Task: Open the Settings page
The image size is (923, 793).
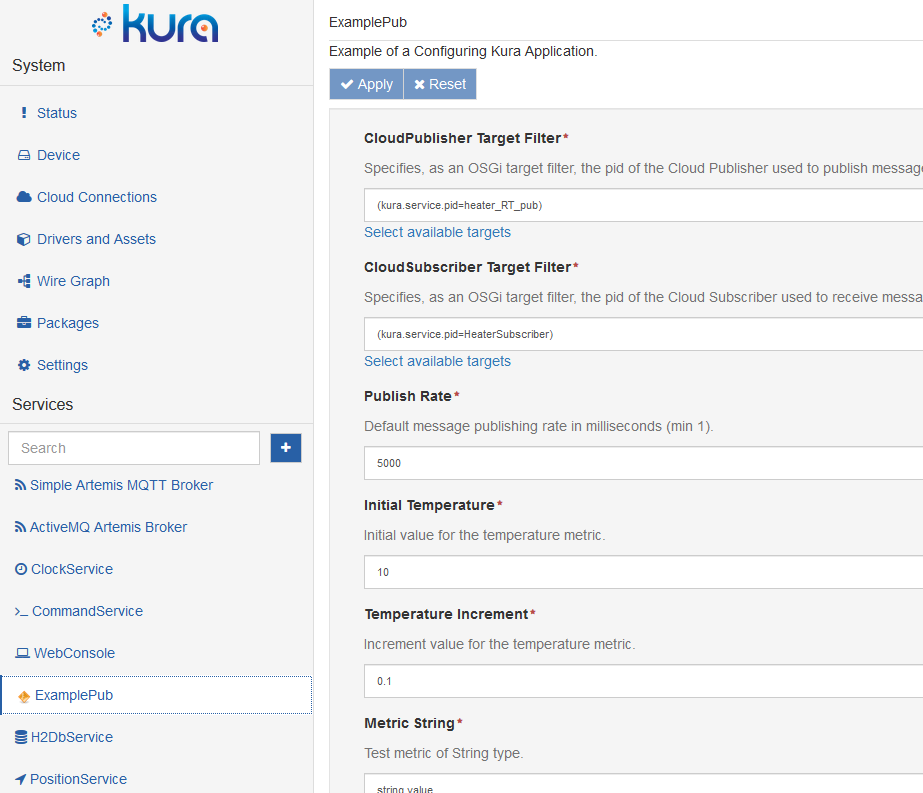Action: click(x=62, y=365)
